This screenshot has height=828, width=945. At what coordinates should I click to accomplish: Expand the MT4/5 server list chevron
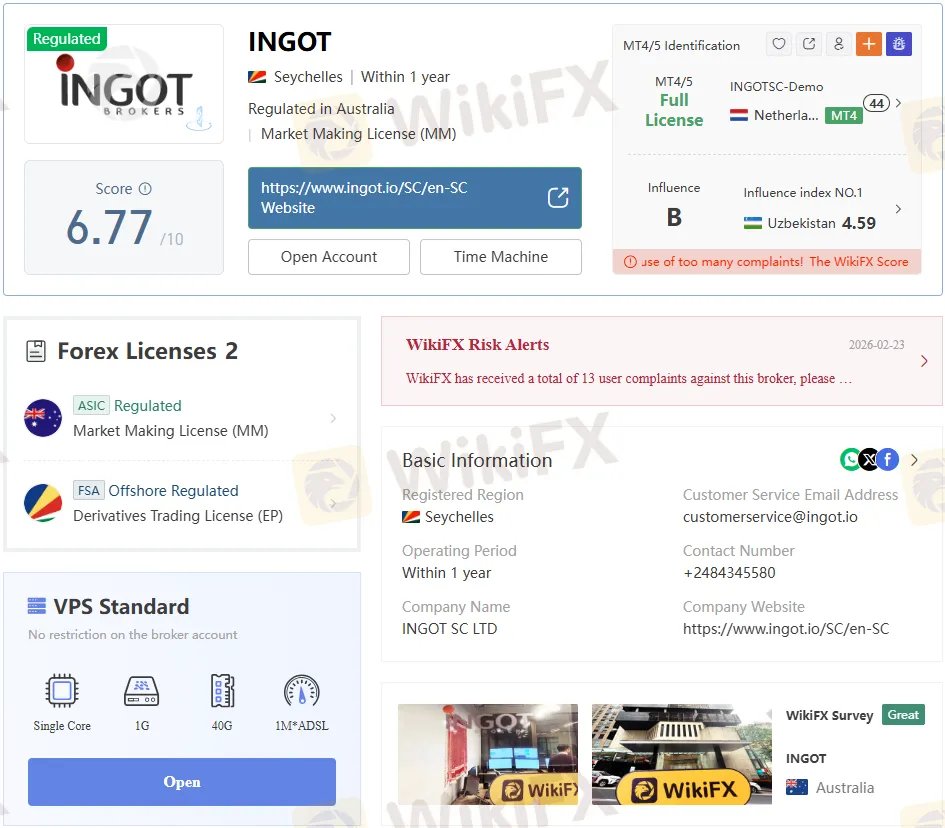[899, 103]
